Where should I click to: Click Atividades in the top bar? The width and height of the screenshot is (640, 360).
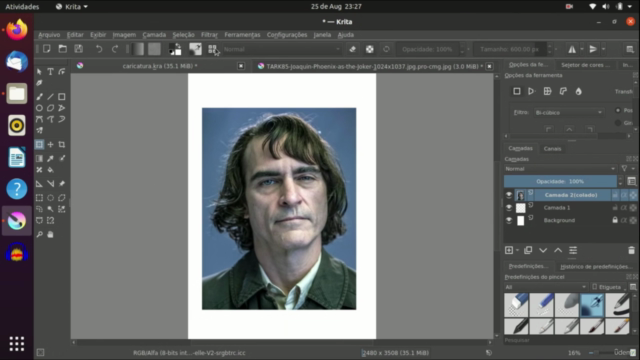click(22, 7)
